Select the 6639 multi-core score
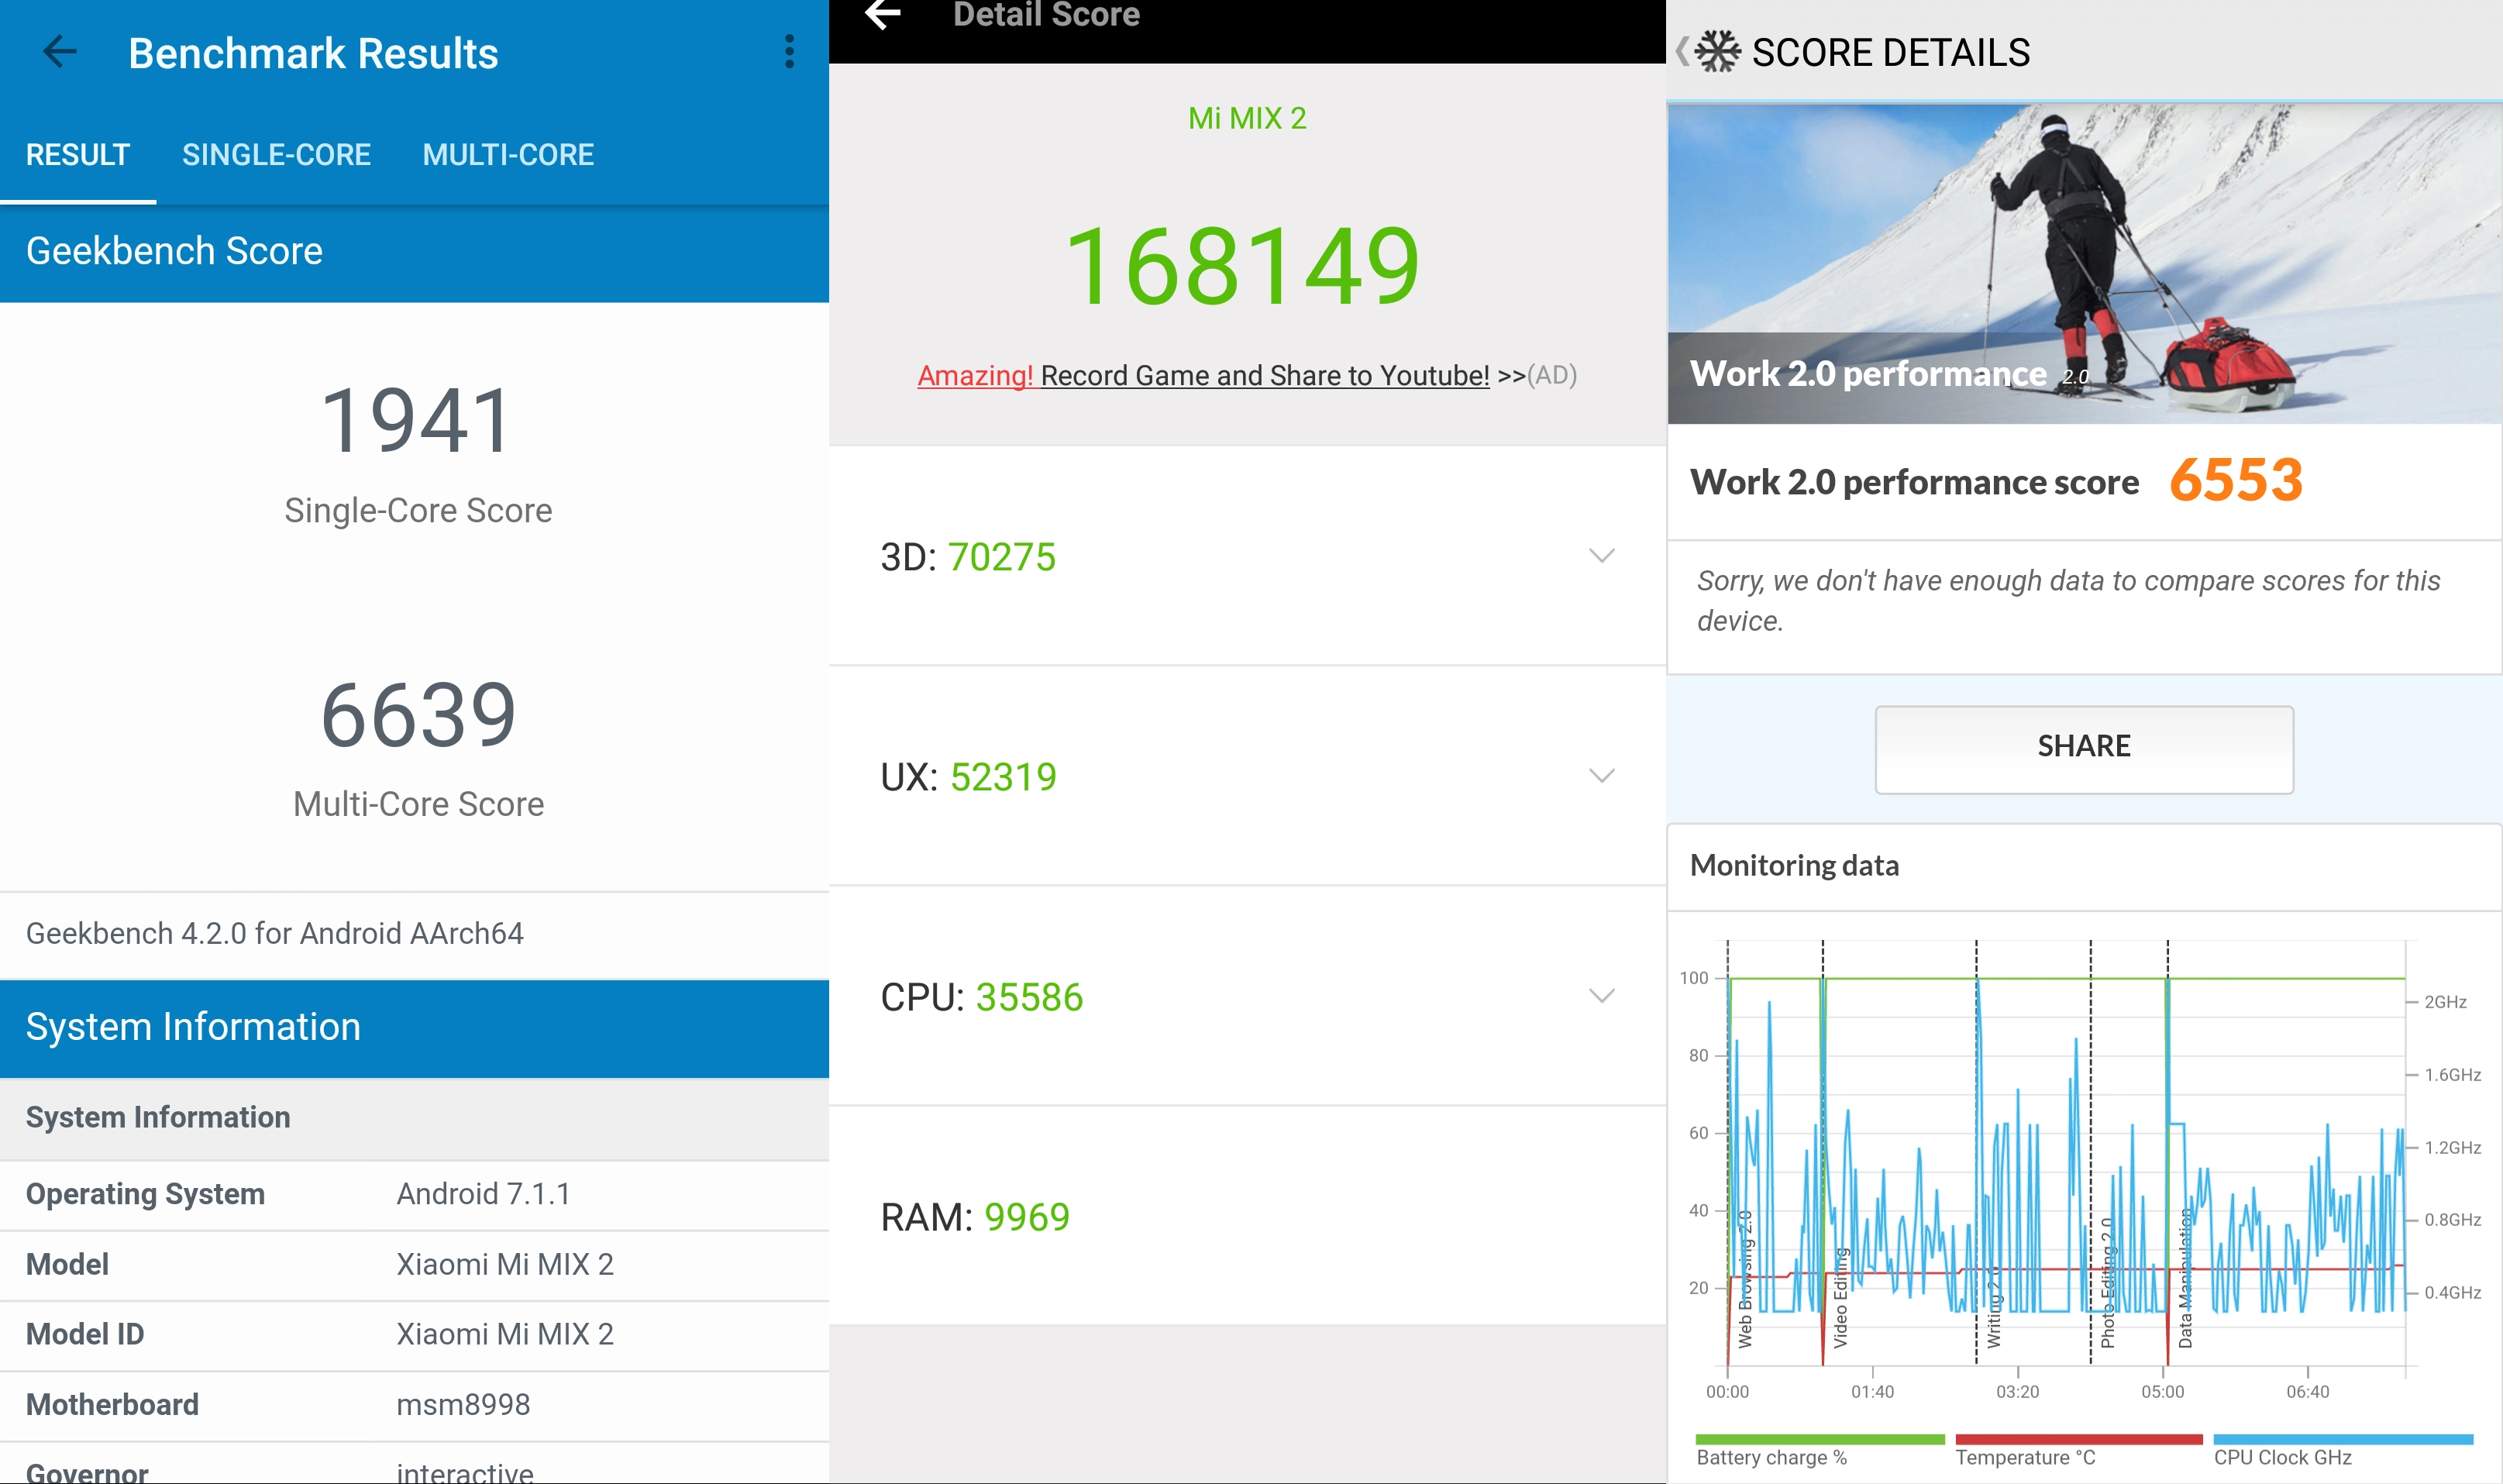Screen dimensions: 2503x1484 [417, 714]
